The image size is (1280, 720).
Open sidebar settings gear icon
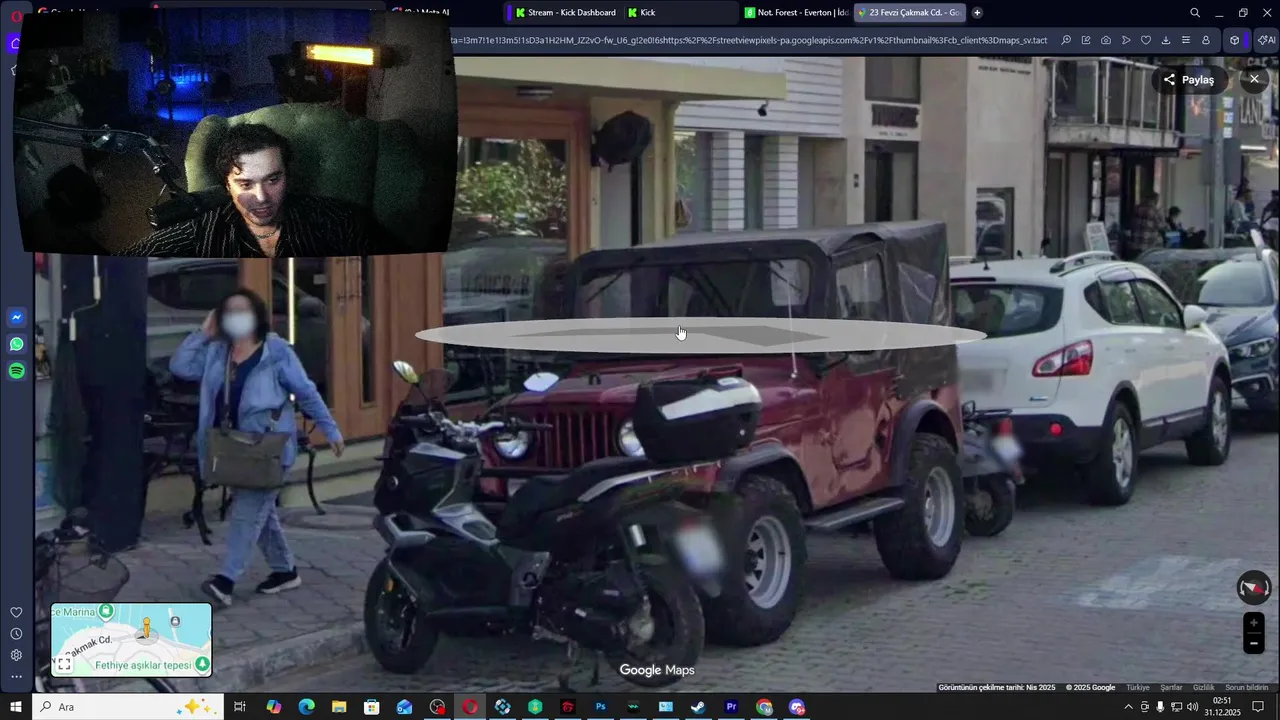pos(16,655)
